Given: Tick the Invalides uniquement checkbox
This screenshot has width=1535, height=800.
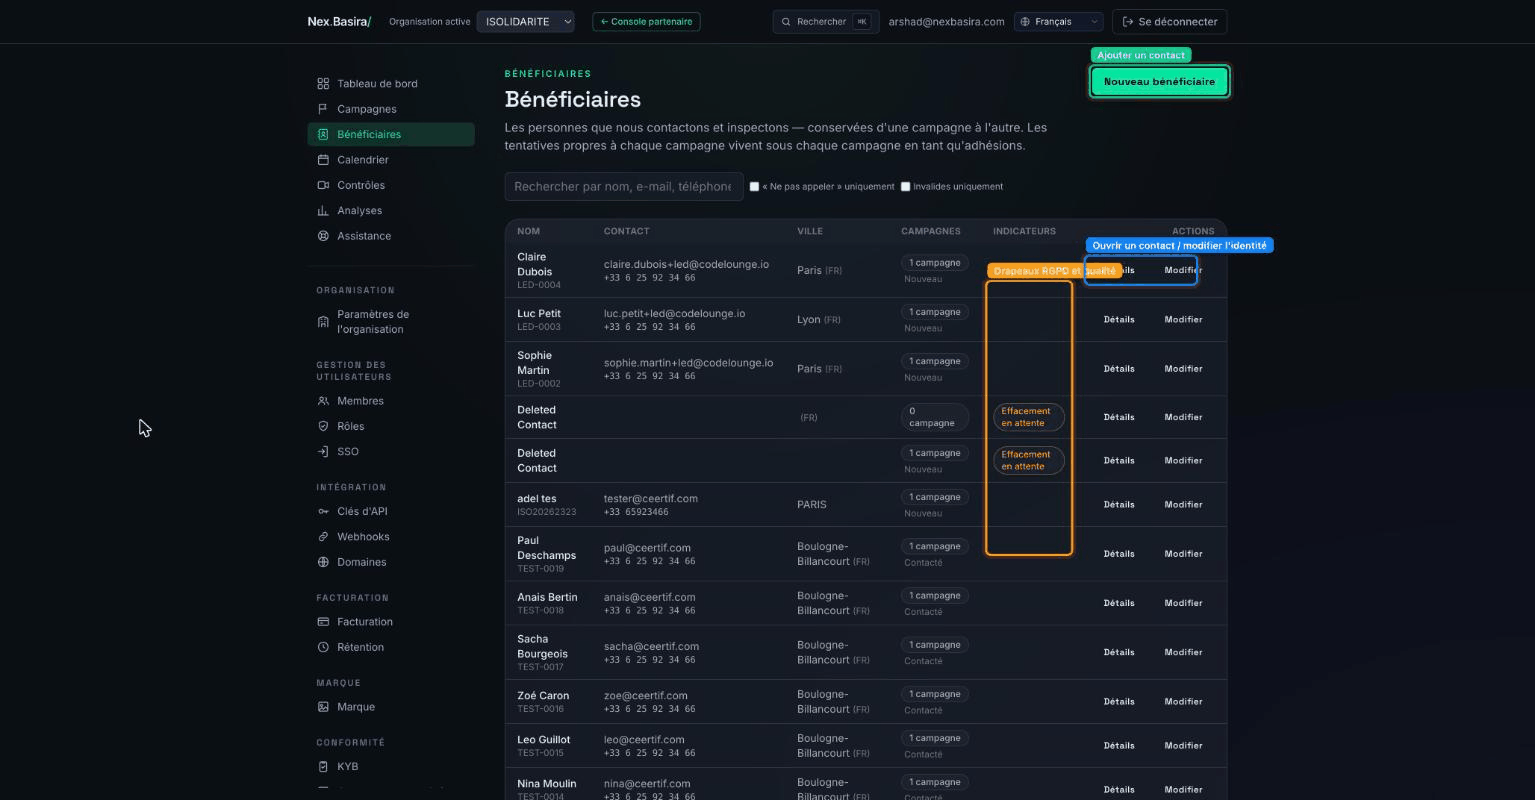Looking at the screenshot, I should point(905,187).
